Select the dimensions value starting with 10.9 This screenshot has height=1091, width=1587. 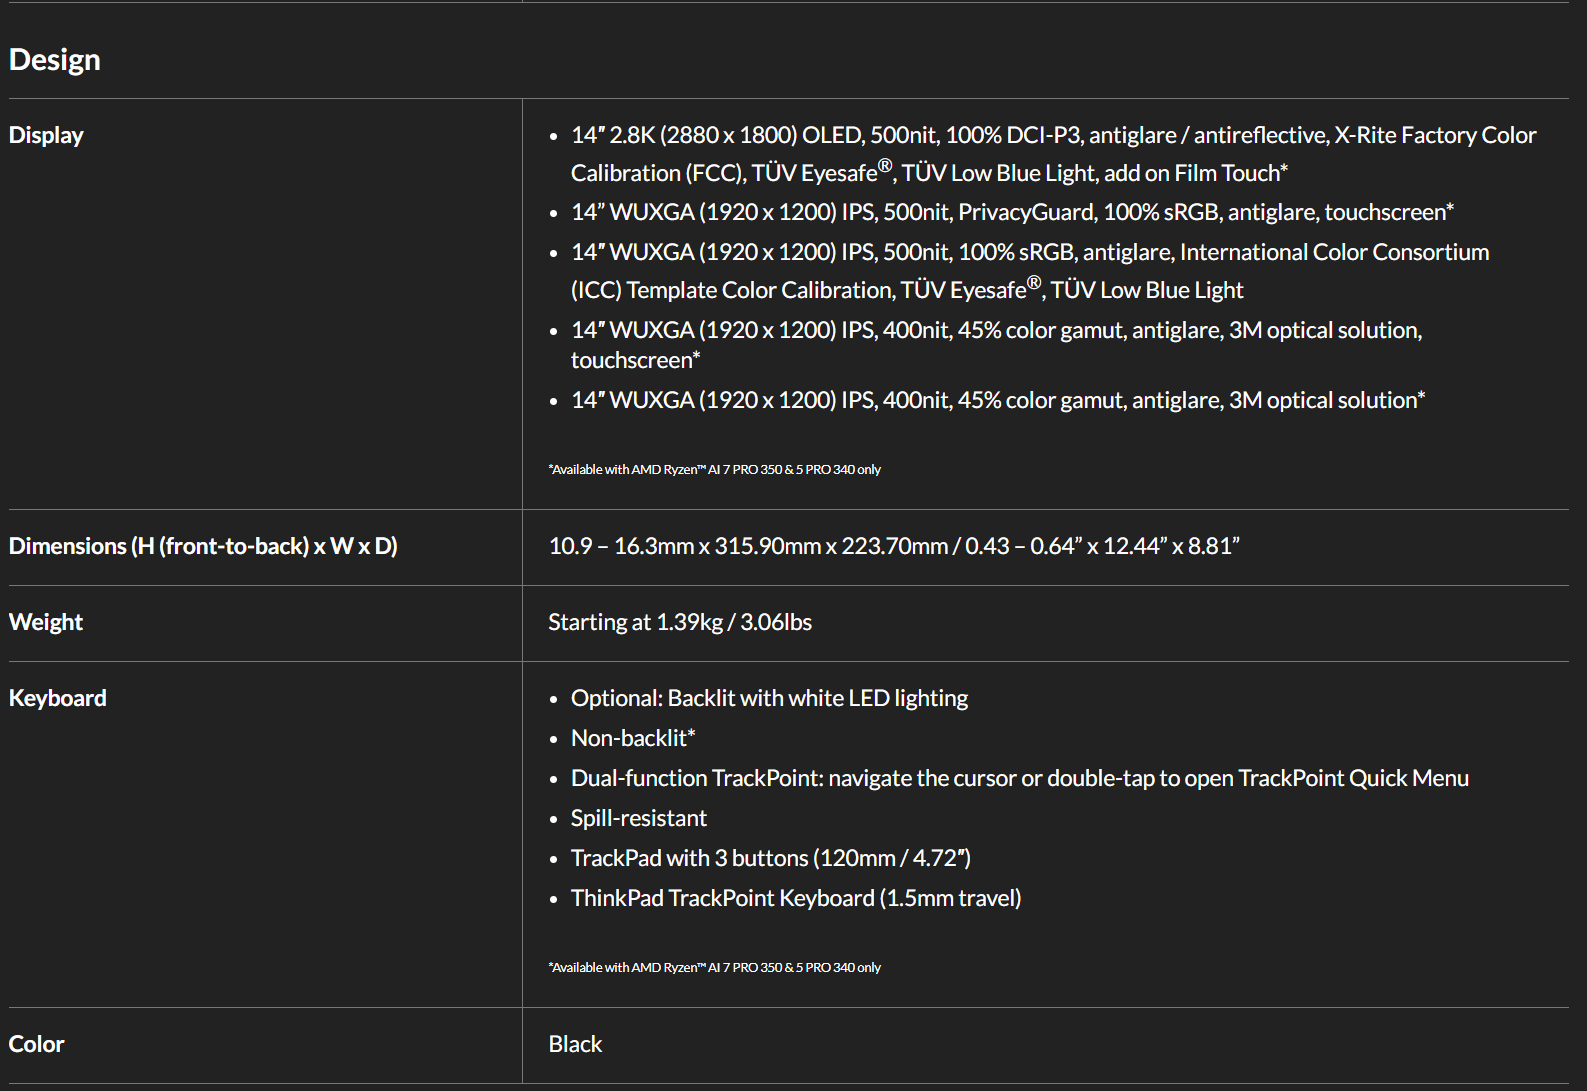894,546
